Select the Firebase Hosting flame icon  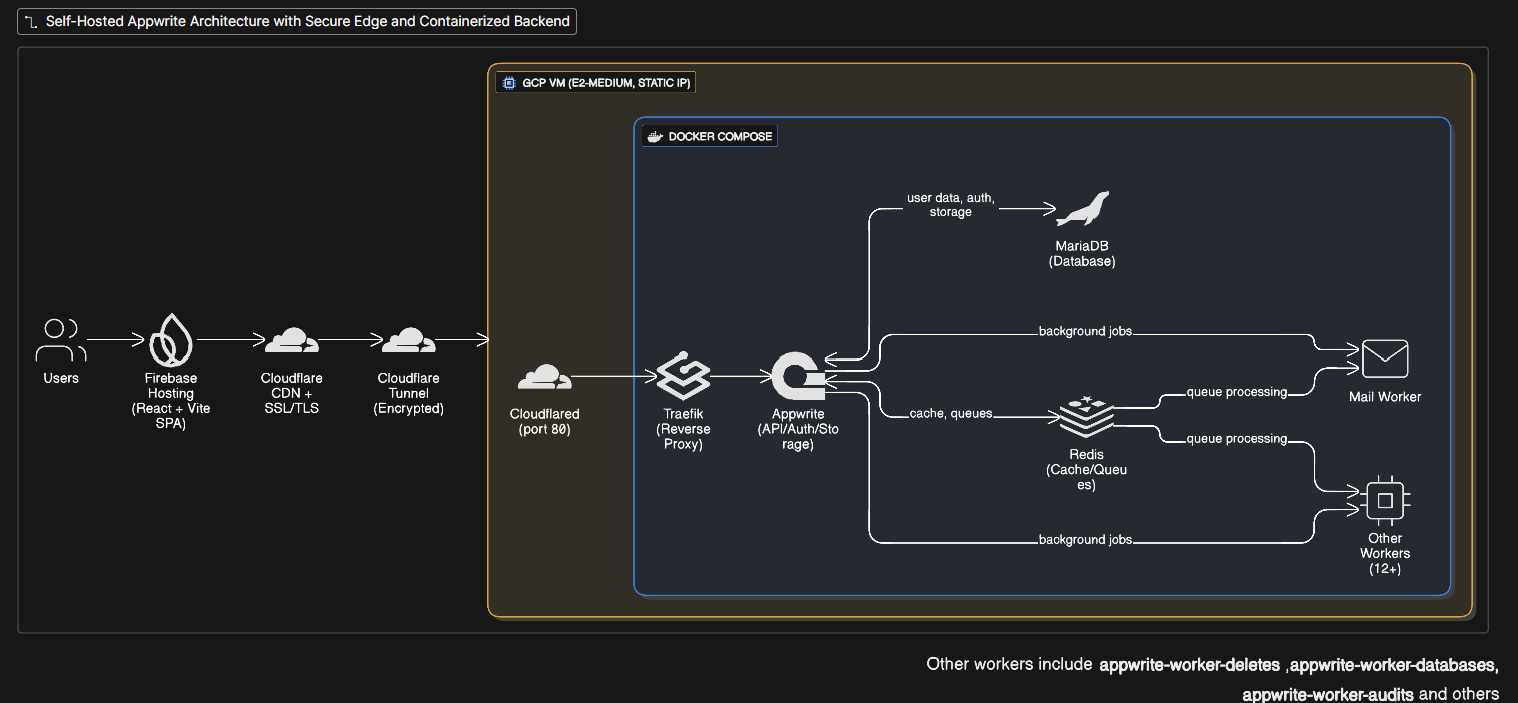170,342
